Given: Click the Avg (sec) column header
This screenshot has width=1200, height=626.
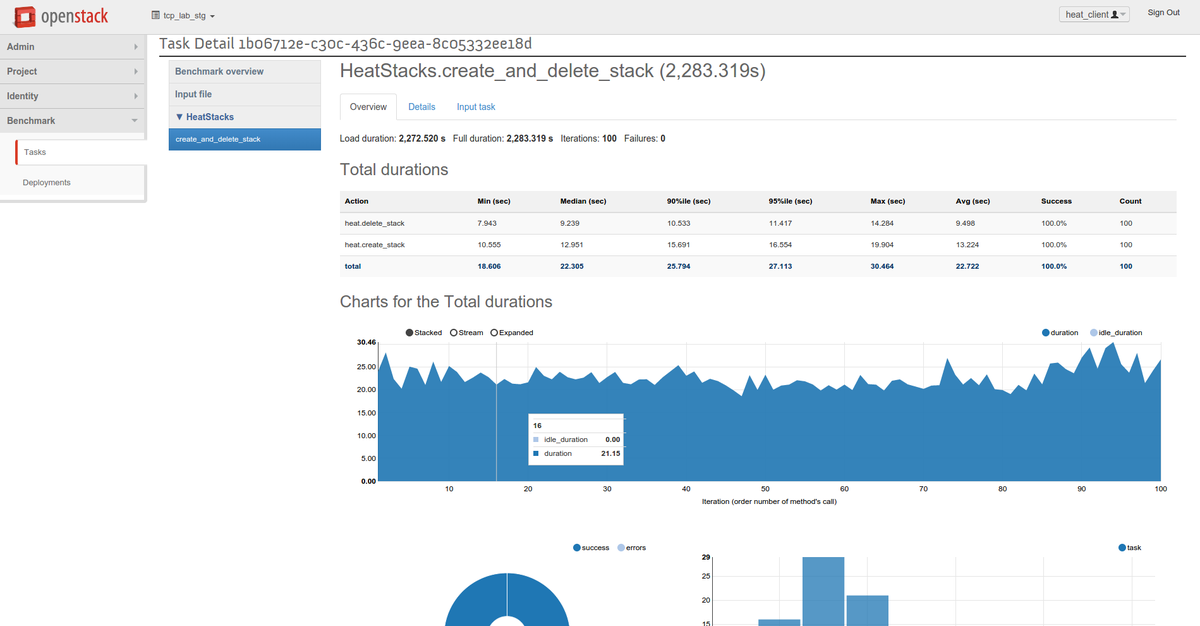Looking at the screenshot, I should 973,201.
